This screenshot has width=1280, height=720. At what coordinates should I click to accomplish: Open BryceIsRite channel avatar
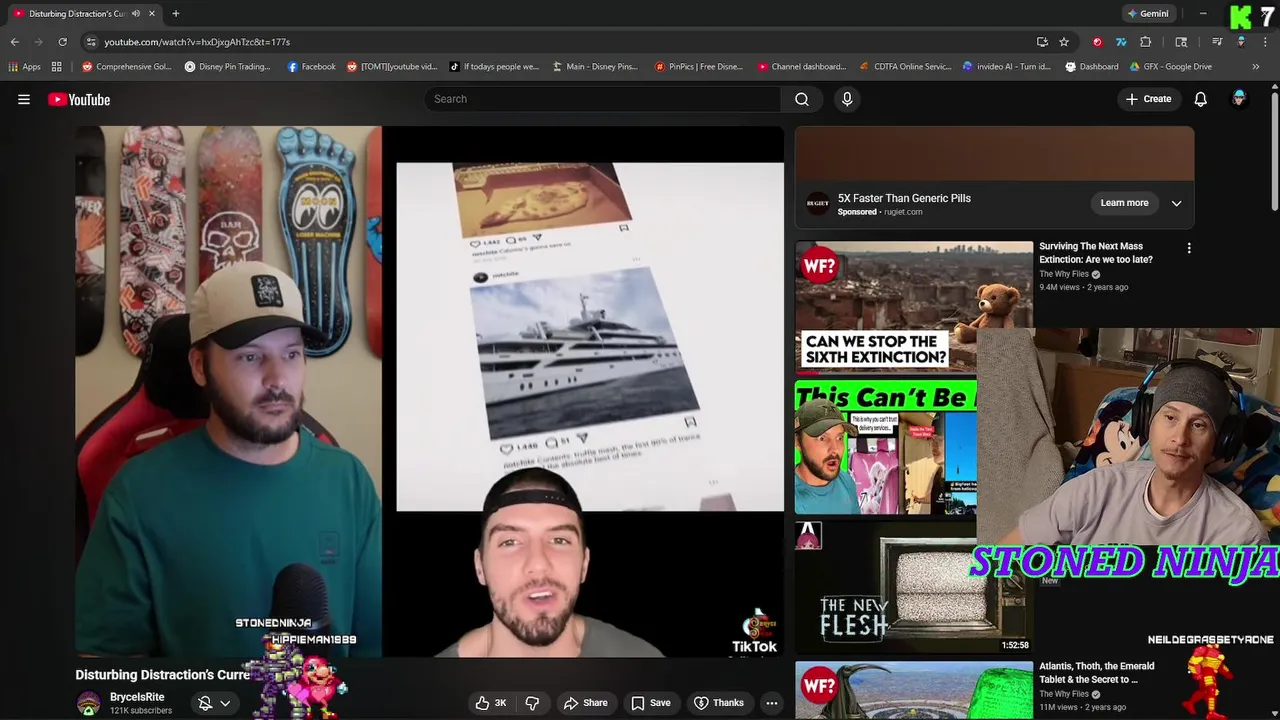click(x=89, y=703)
